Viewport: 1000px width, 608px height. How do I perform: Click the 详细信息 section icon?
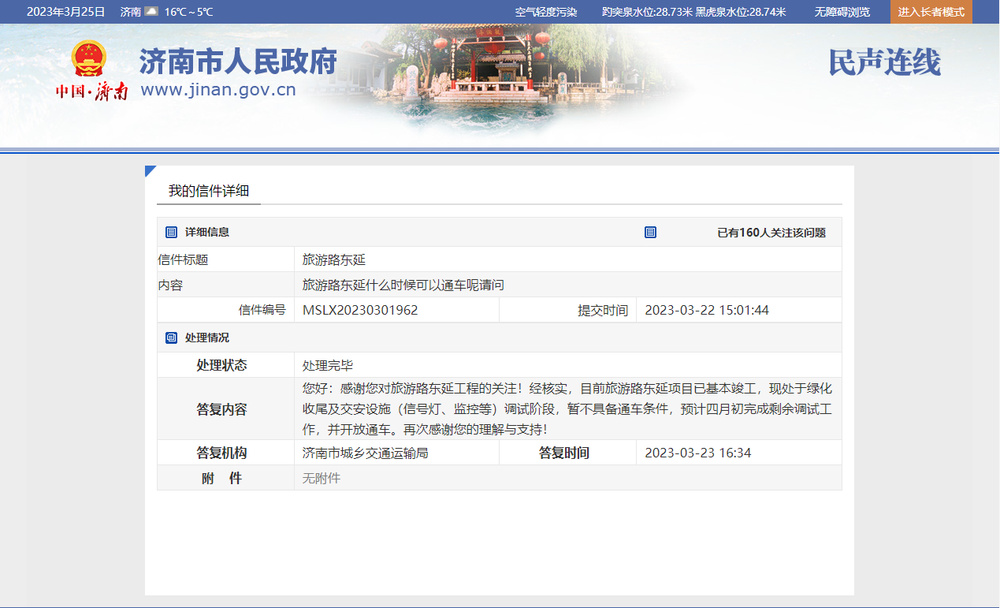170,231
